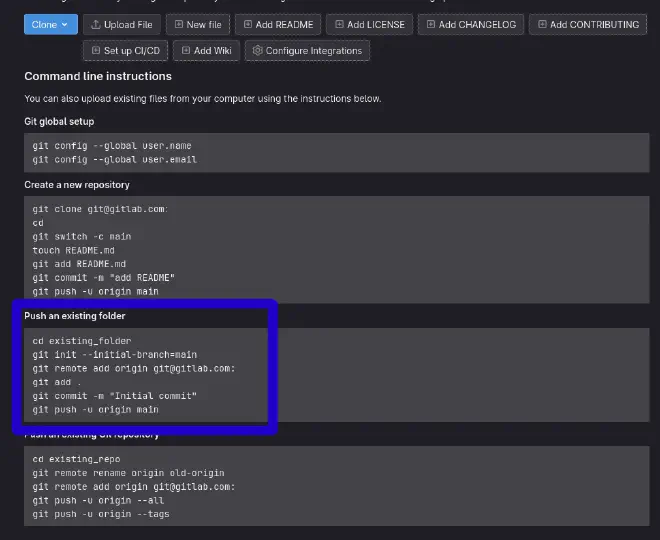This screenshot has width=660, height=540.
Task: Click the 'git init --initial-branch=main' line
Action: (x=114, y=355)
